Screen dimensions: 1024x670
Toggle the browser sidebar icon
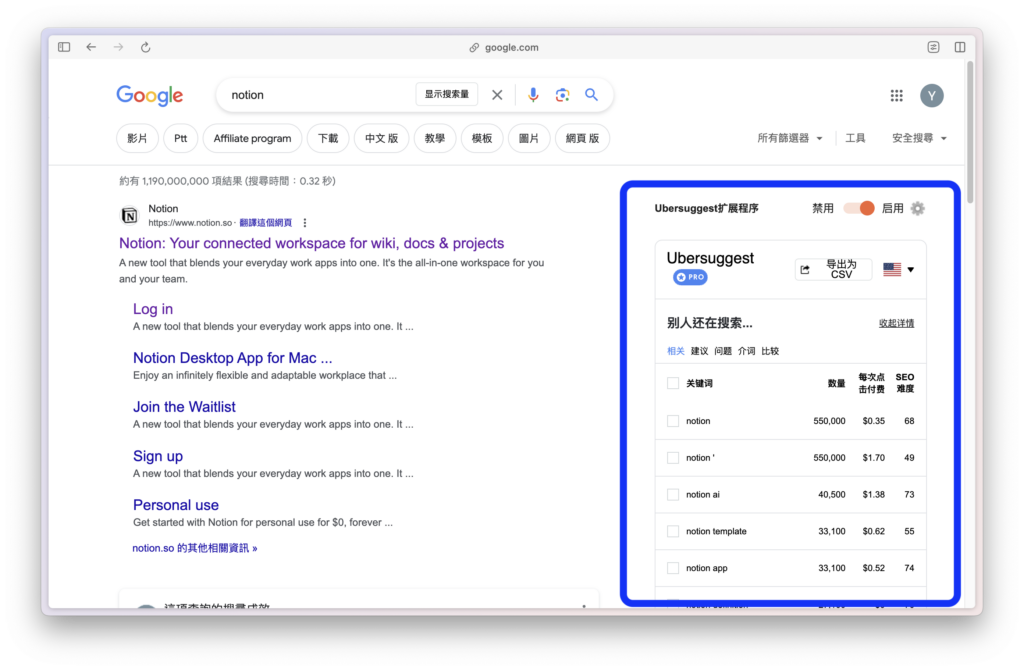(64, 47)
